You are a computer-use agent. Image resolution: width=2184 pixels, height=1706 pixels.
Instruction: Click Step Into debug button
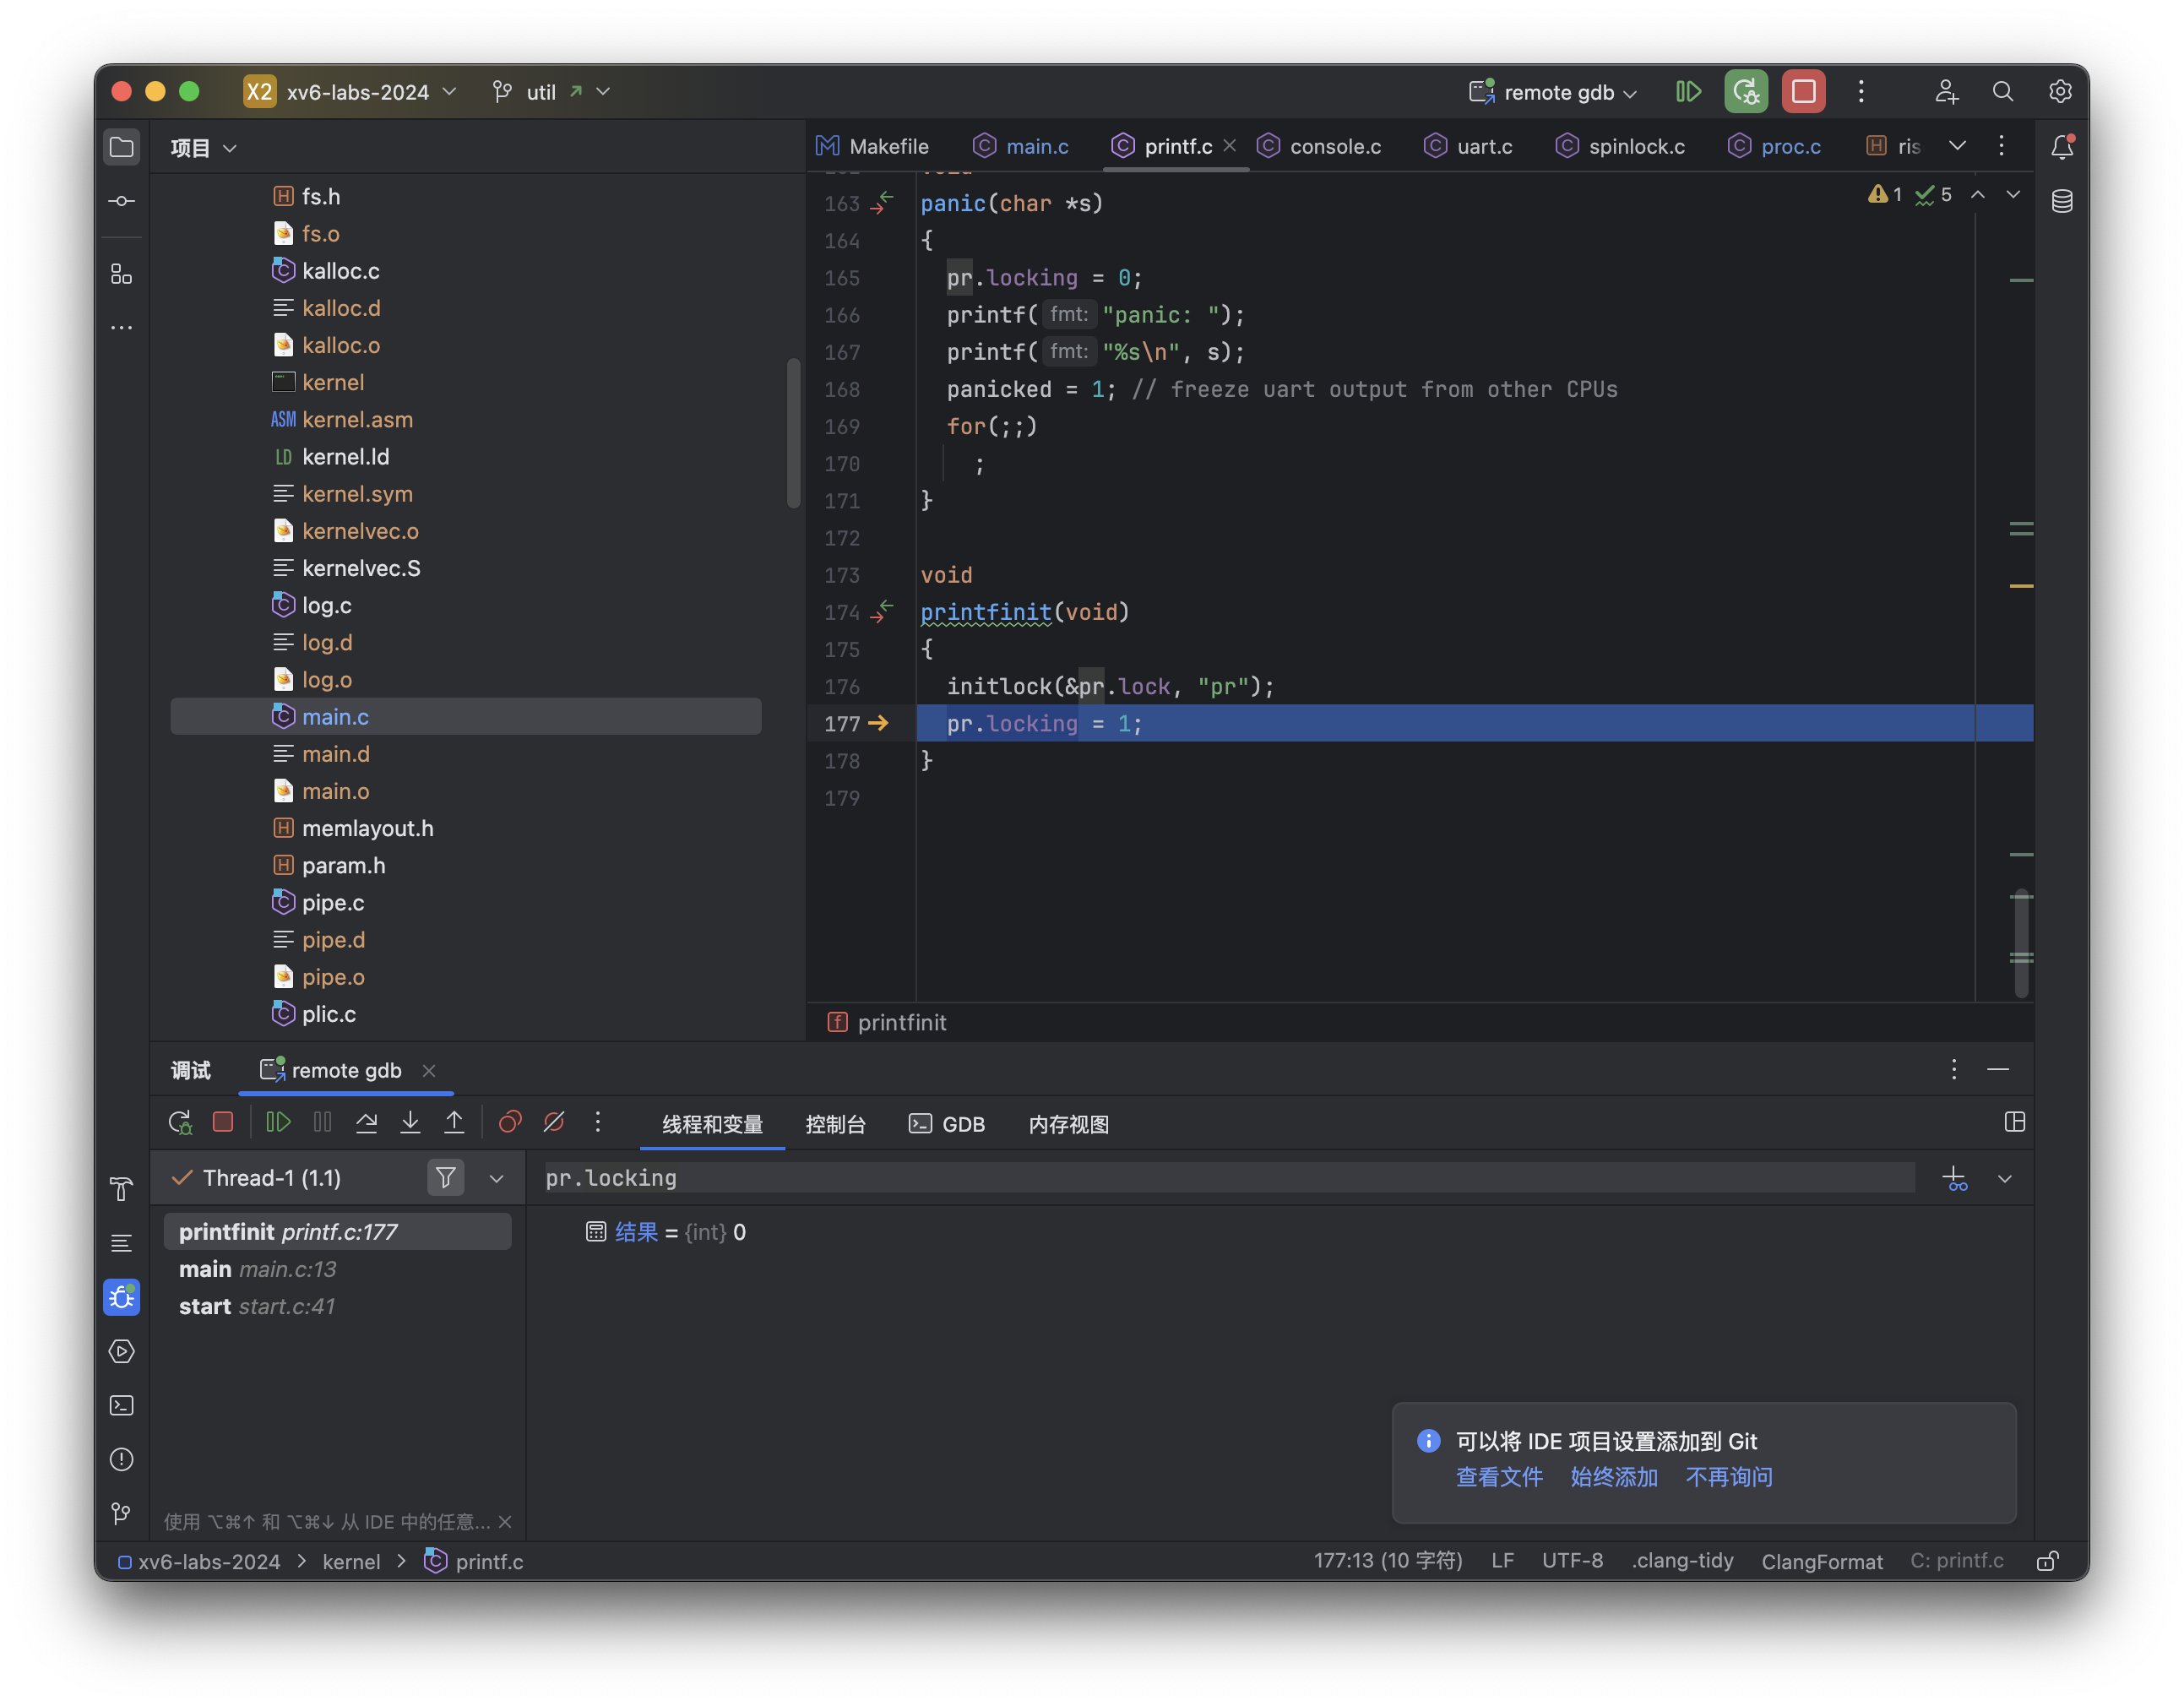click(410, 1123)
